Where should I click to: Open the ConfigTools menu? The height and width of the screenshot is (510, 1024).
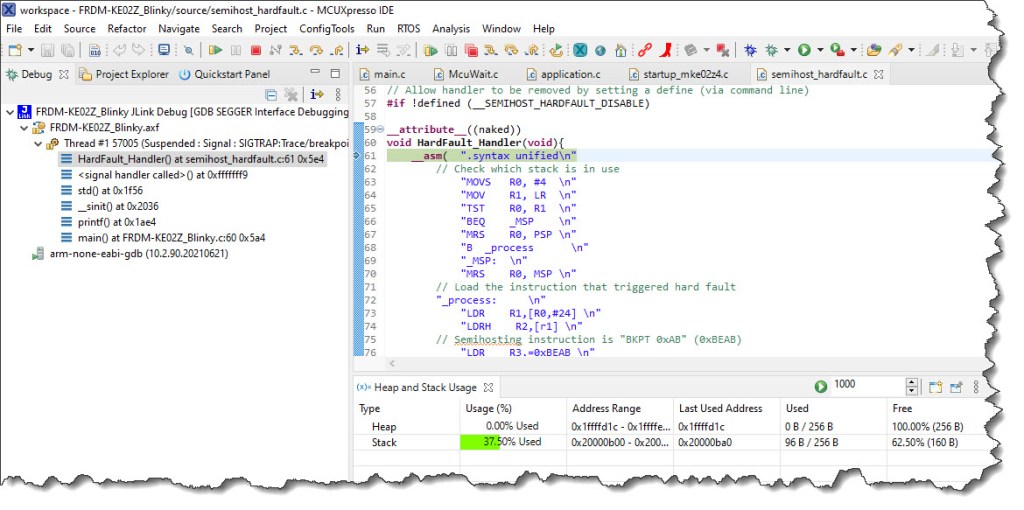(326, 29)
